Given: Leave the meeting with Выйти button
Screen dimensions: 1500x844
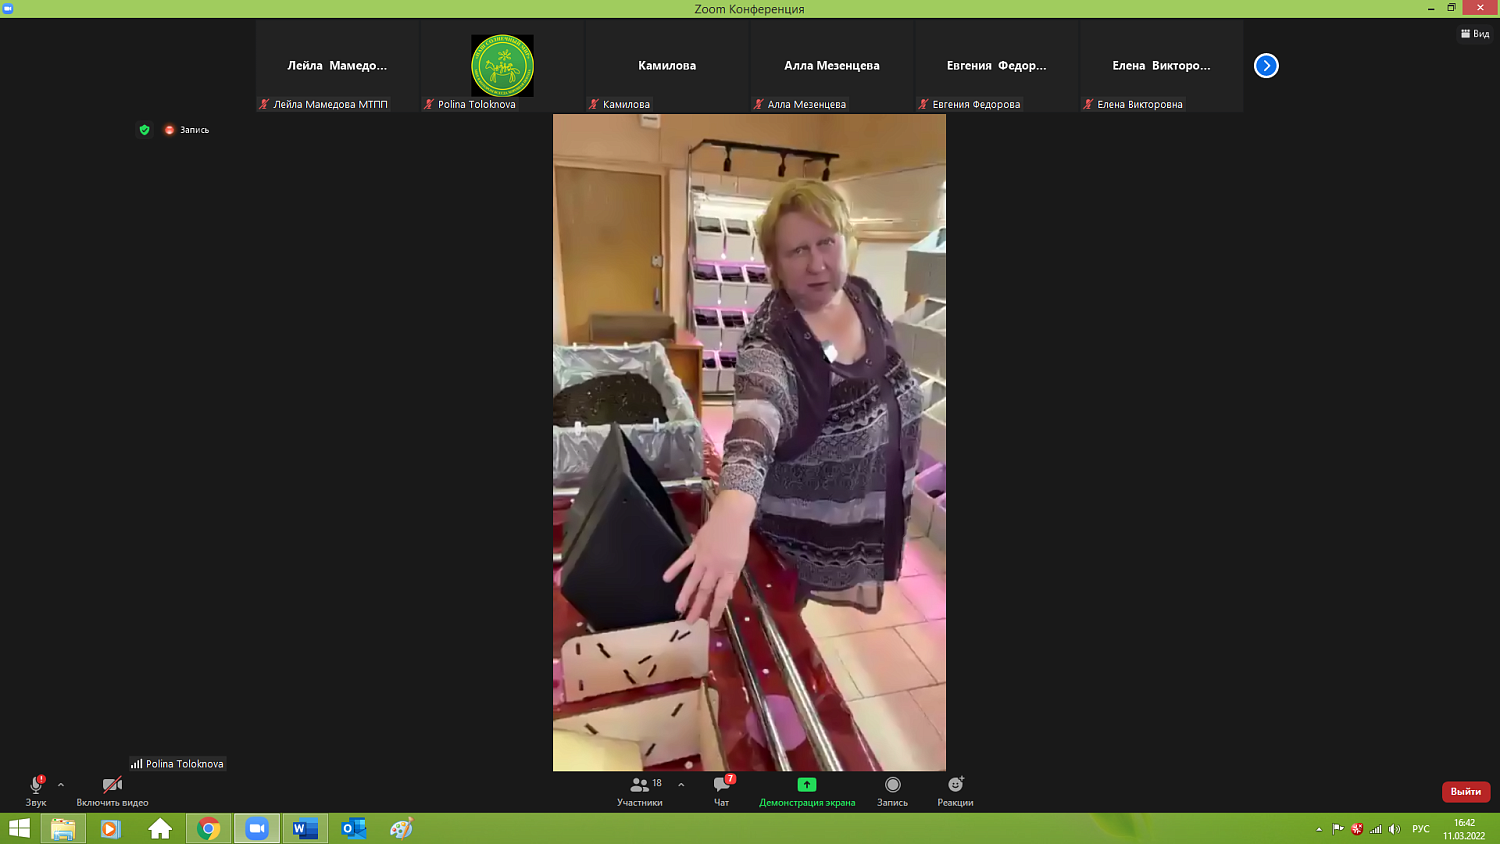Looking at the screenshot, I should pos(1466,791).
